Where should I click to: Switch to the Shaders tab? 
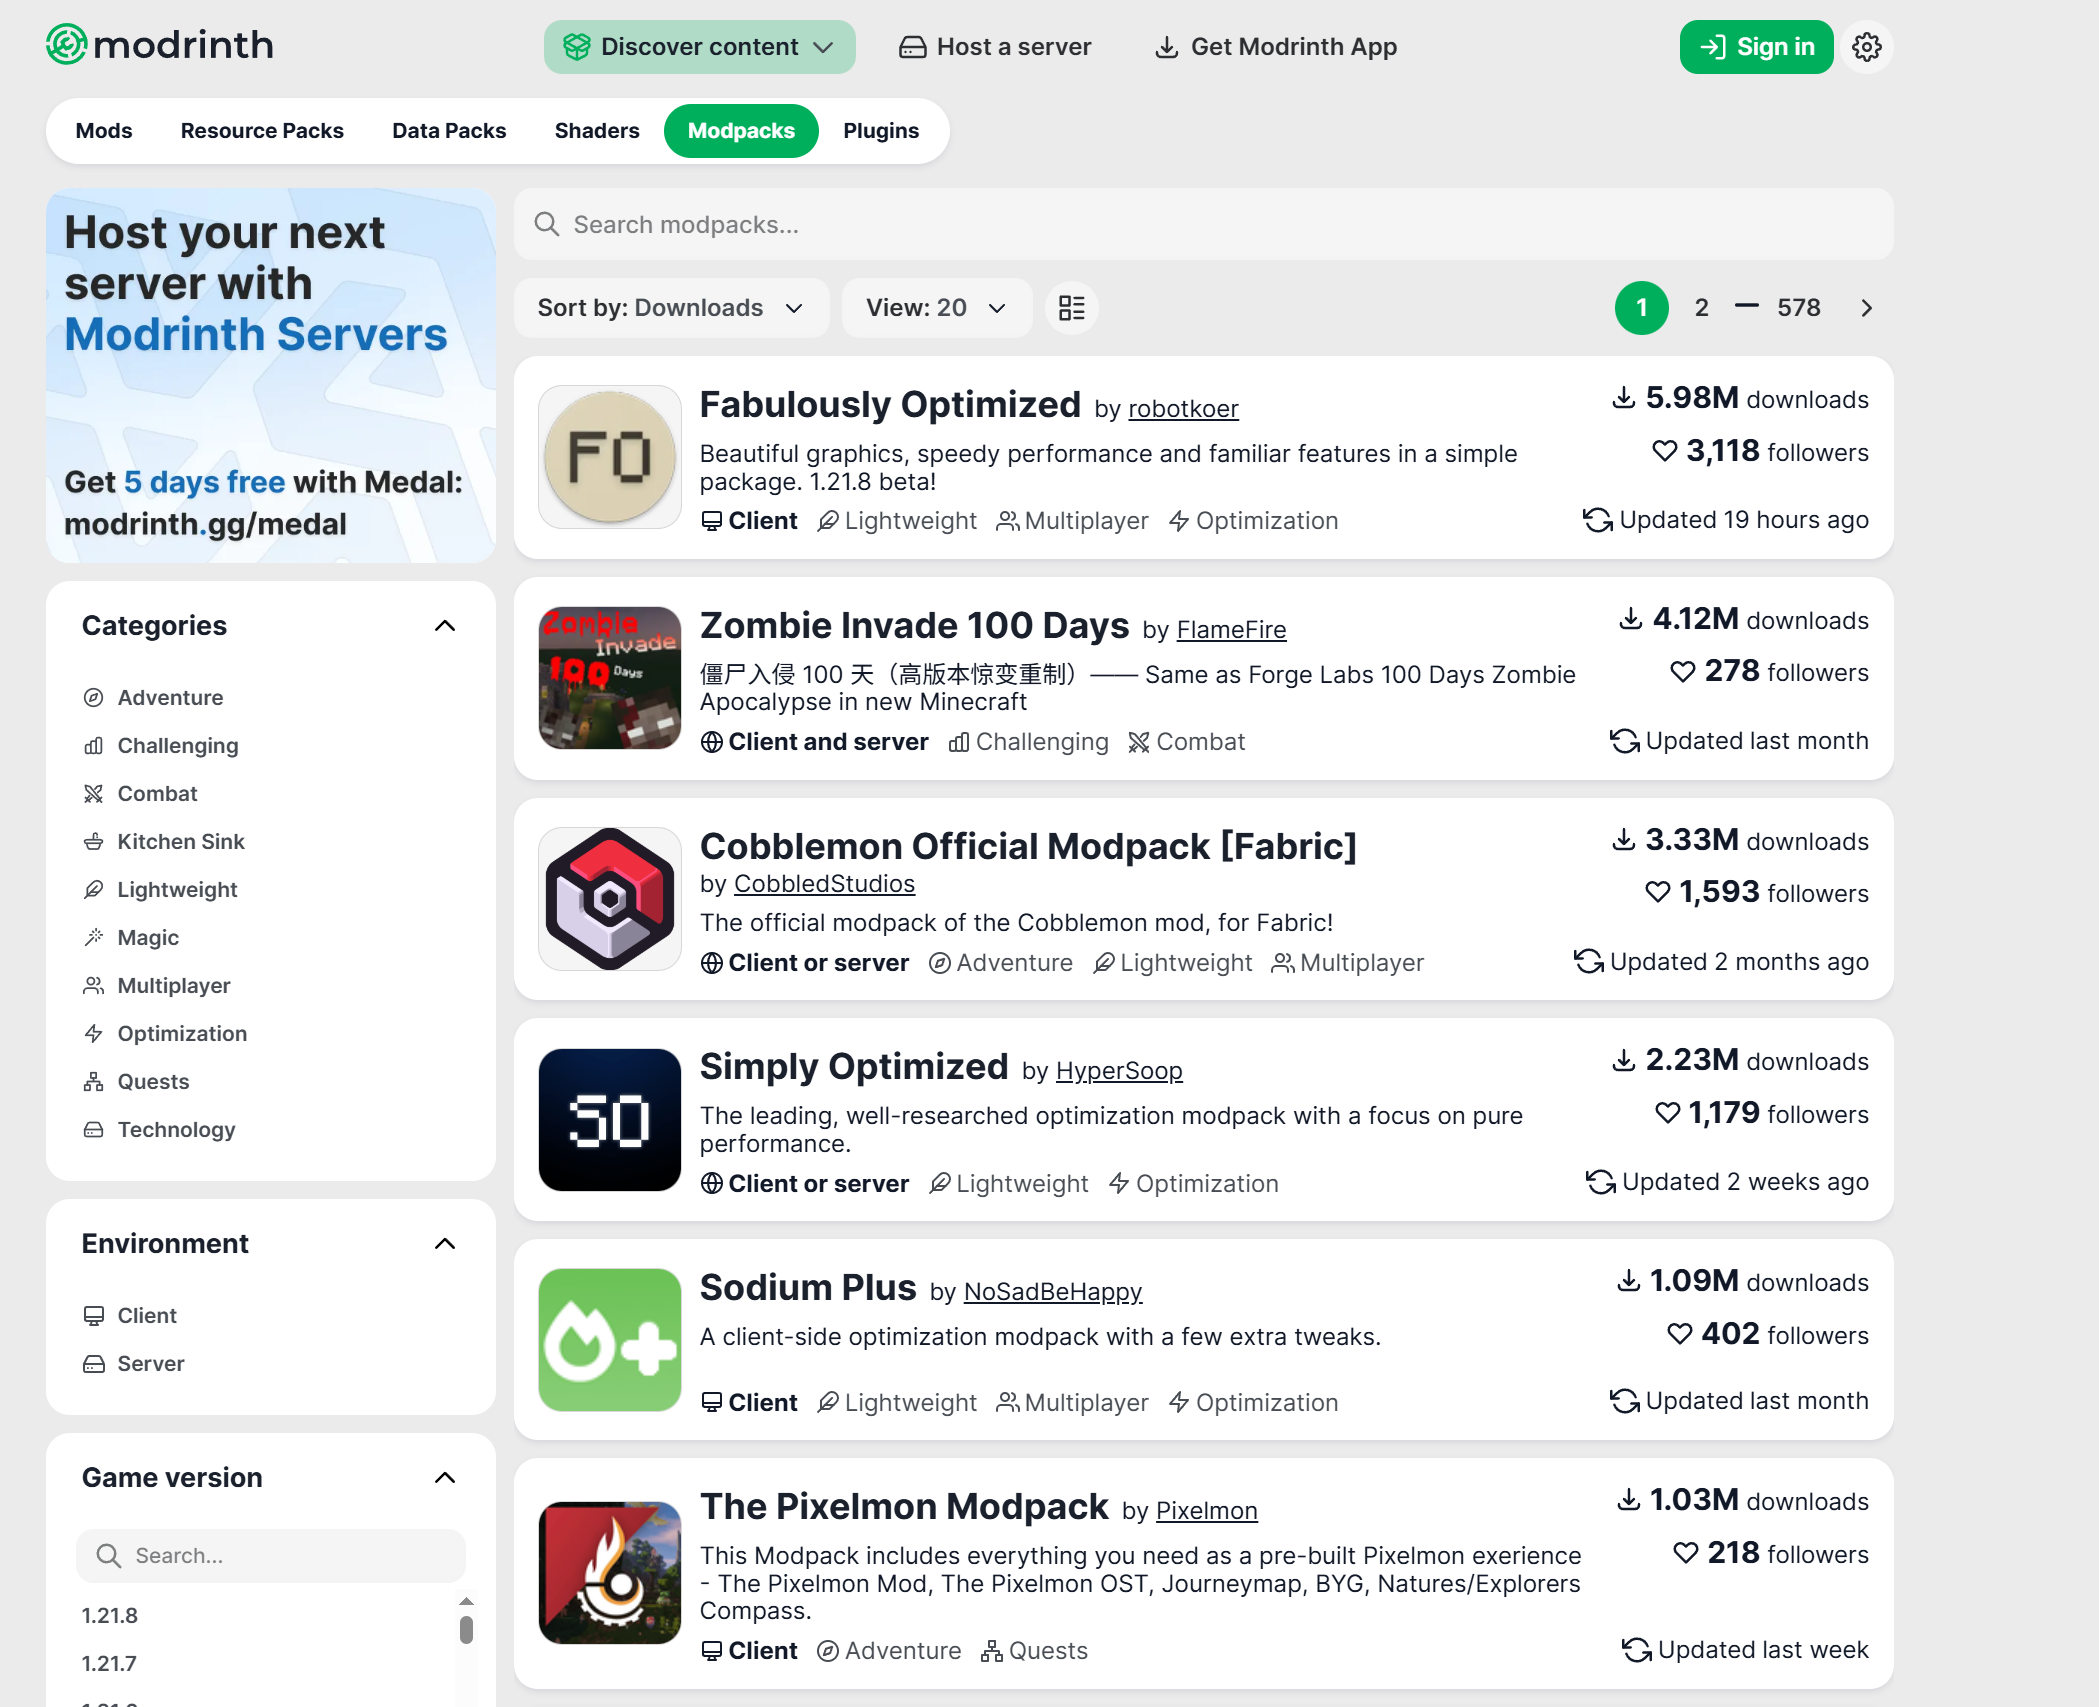[597, 131]
